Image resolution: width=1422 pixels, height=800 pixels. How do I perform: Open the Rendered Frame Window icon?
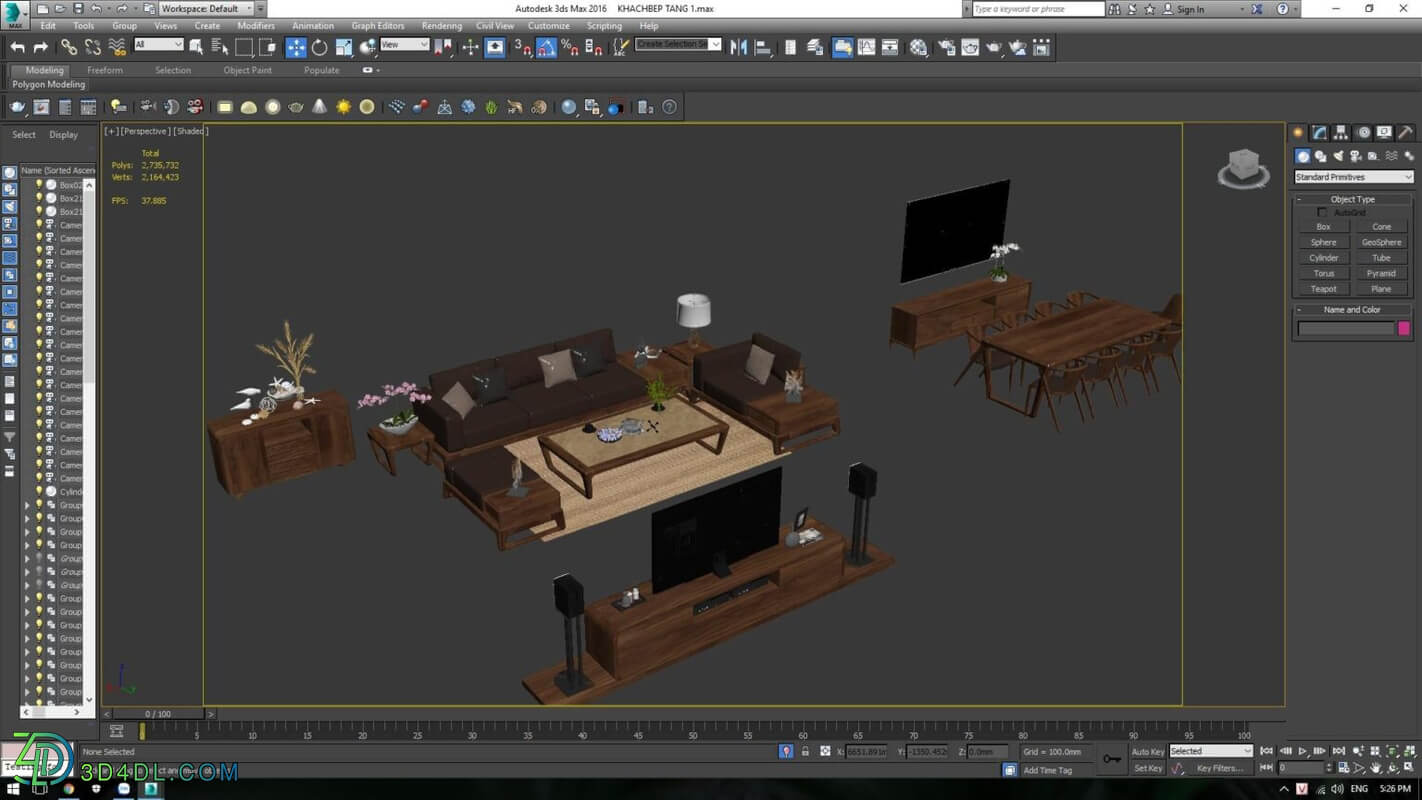970,47
